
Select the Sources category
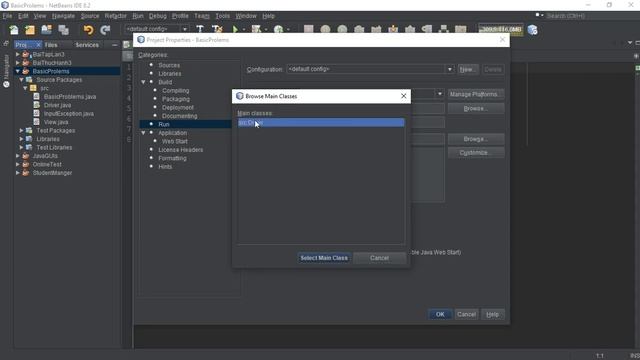click(x=169, y=65)
